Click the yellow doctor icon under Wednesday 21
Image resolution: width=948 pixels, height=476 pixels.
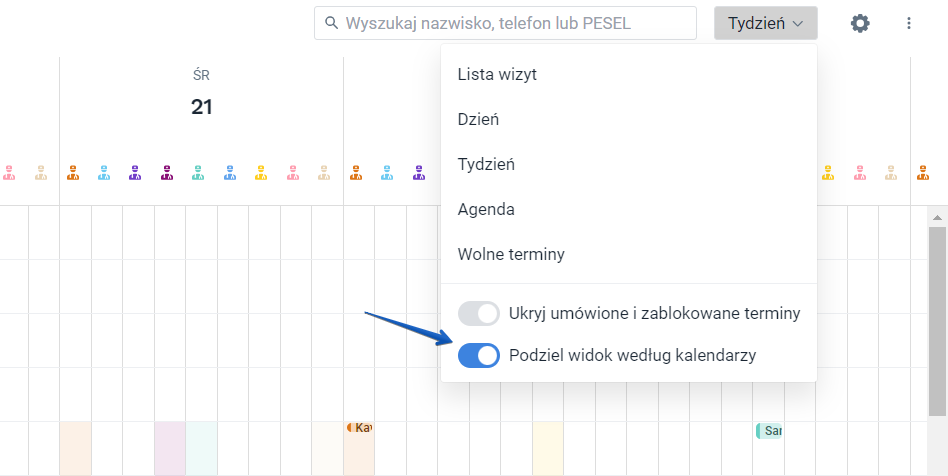click(261, 173)
